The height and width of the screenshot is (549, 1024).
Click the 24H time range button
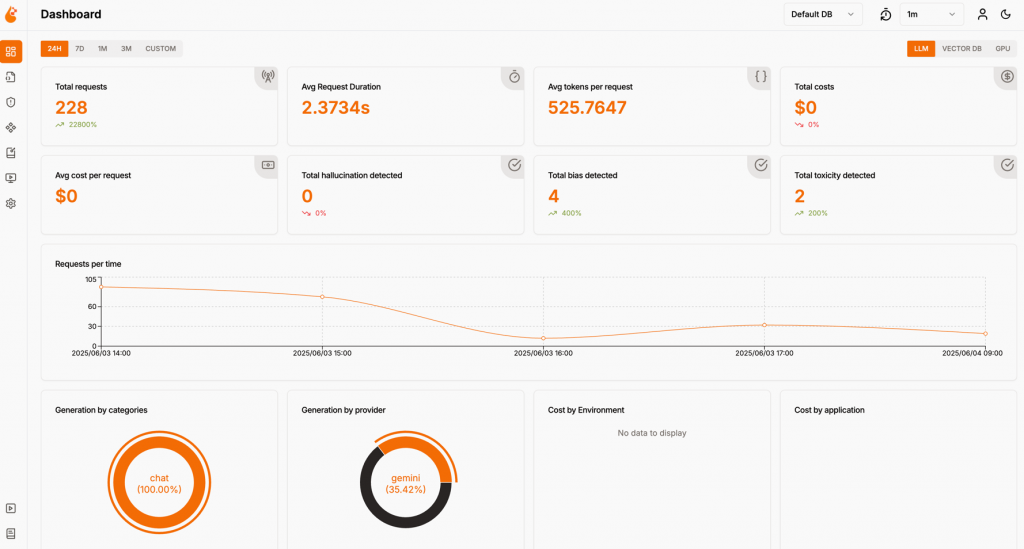55,48
